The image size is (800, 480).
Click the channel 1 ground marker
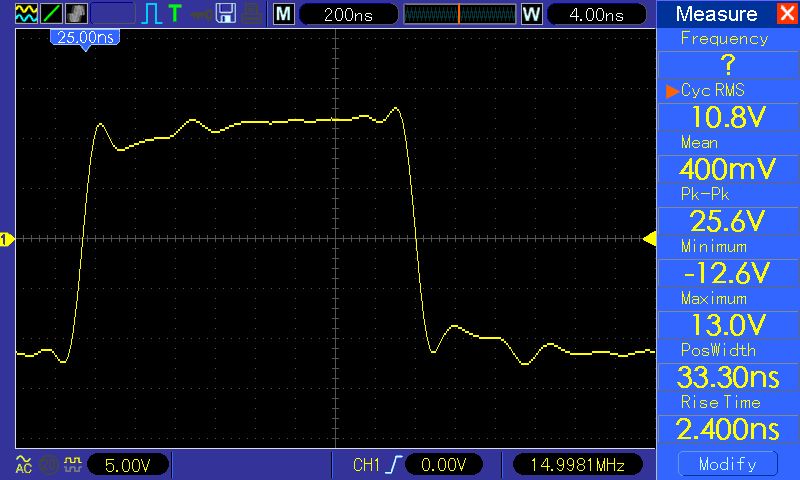(x=7, y=239)
